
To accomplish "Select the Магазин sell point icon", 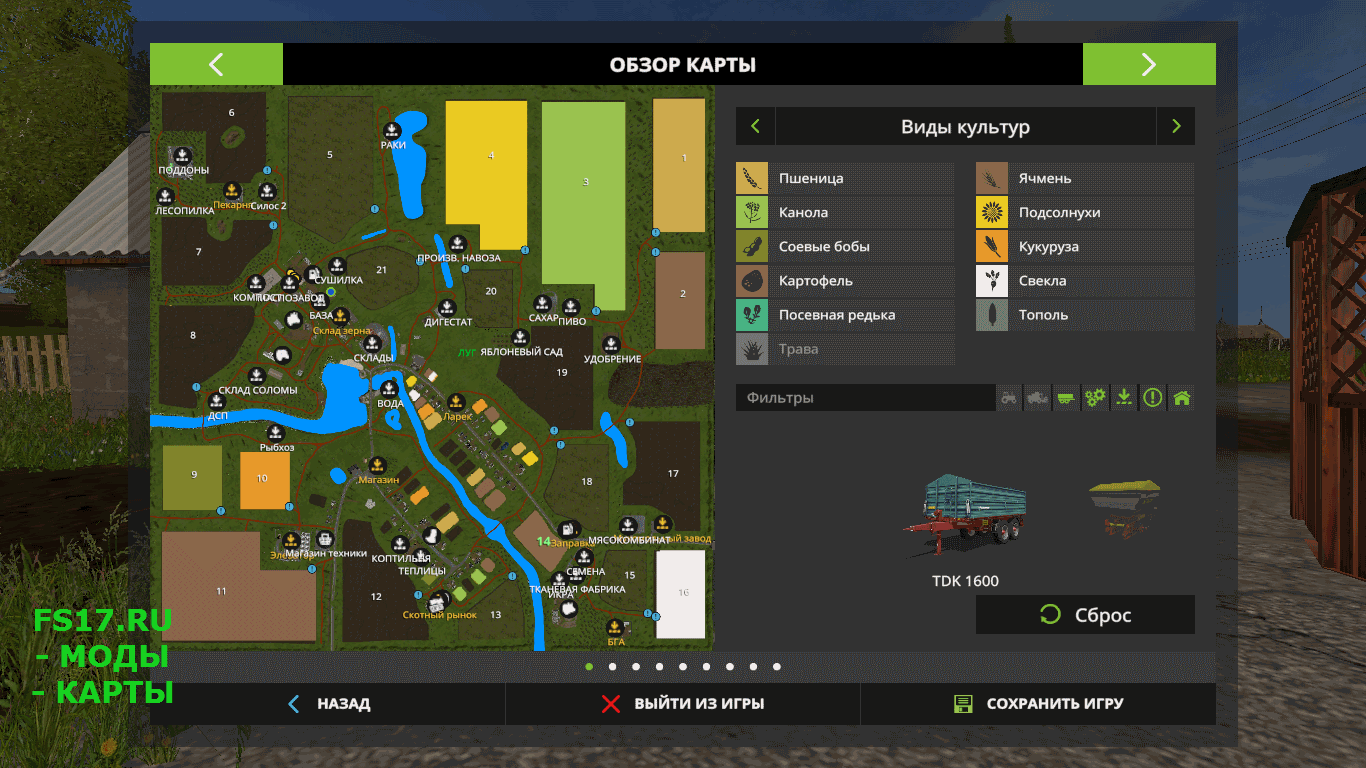I will click(x=377, y=465).
